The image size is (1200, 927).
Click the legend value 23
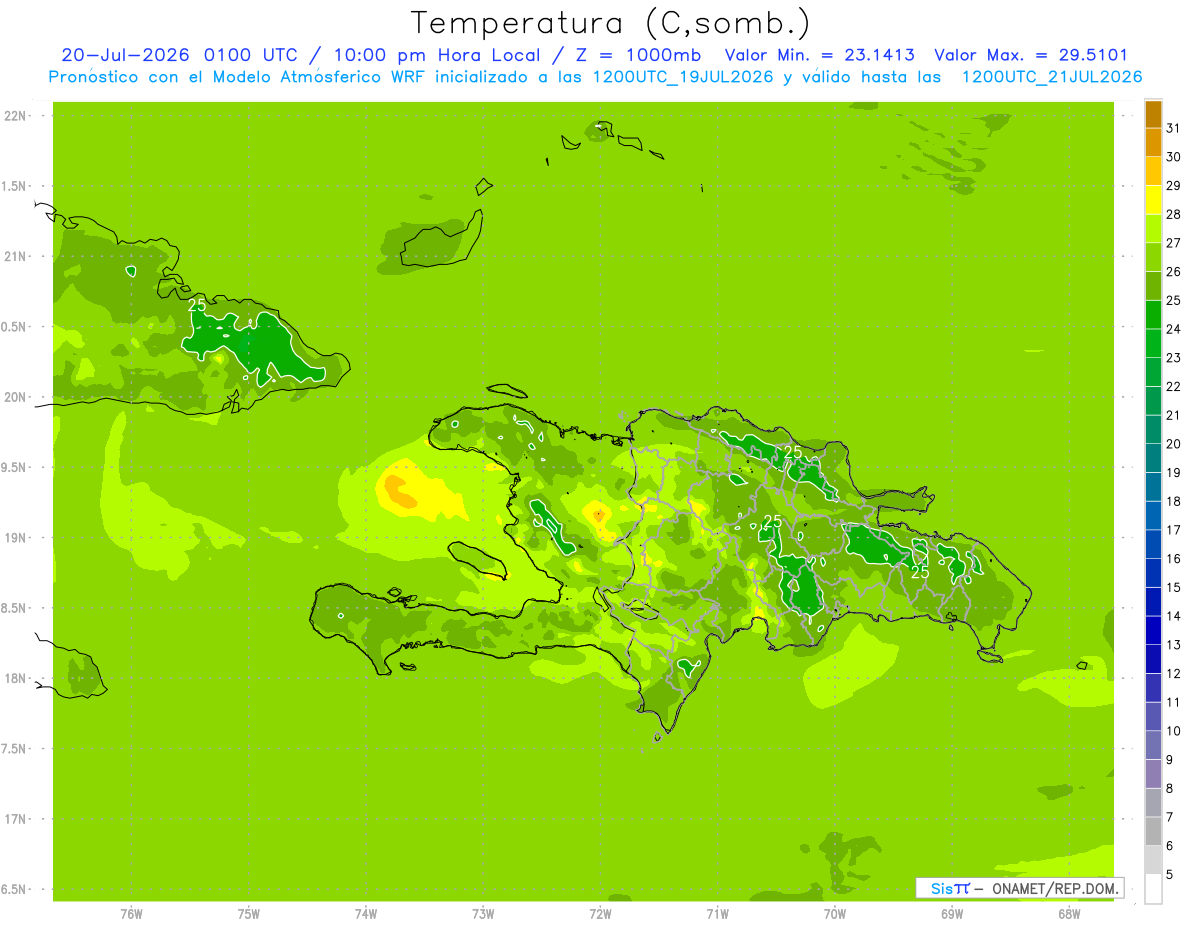tap(1173, 358)
